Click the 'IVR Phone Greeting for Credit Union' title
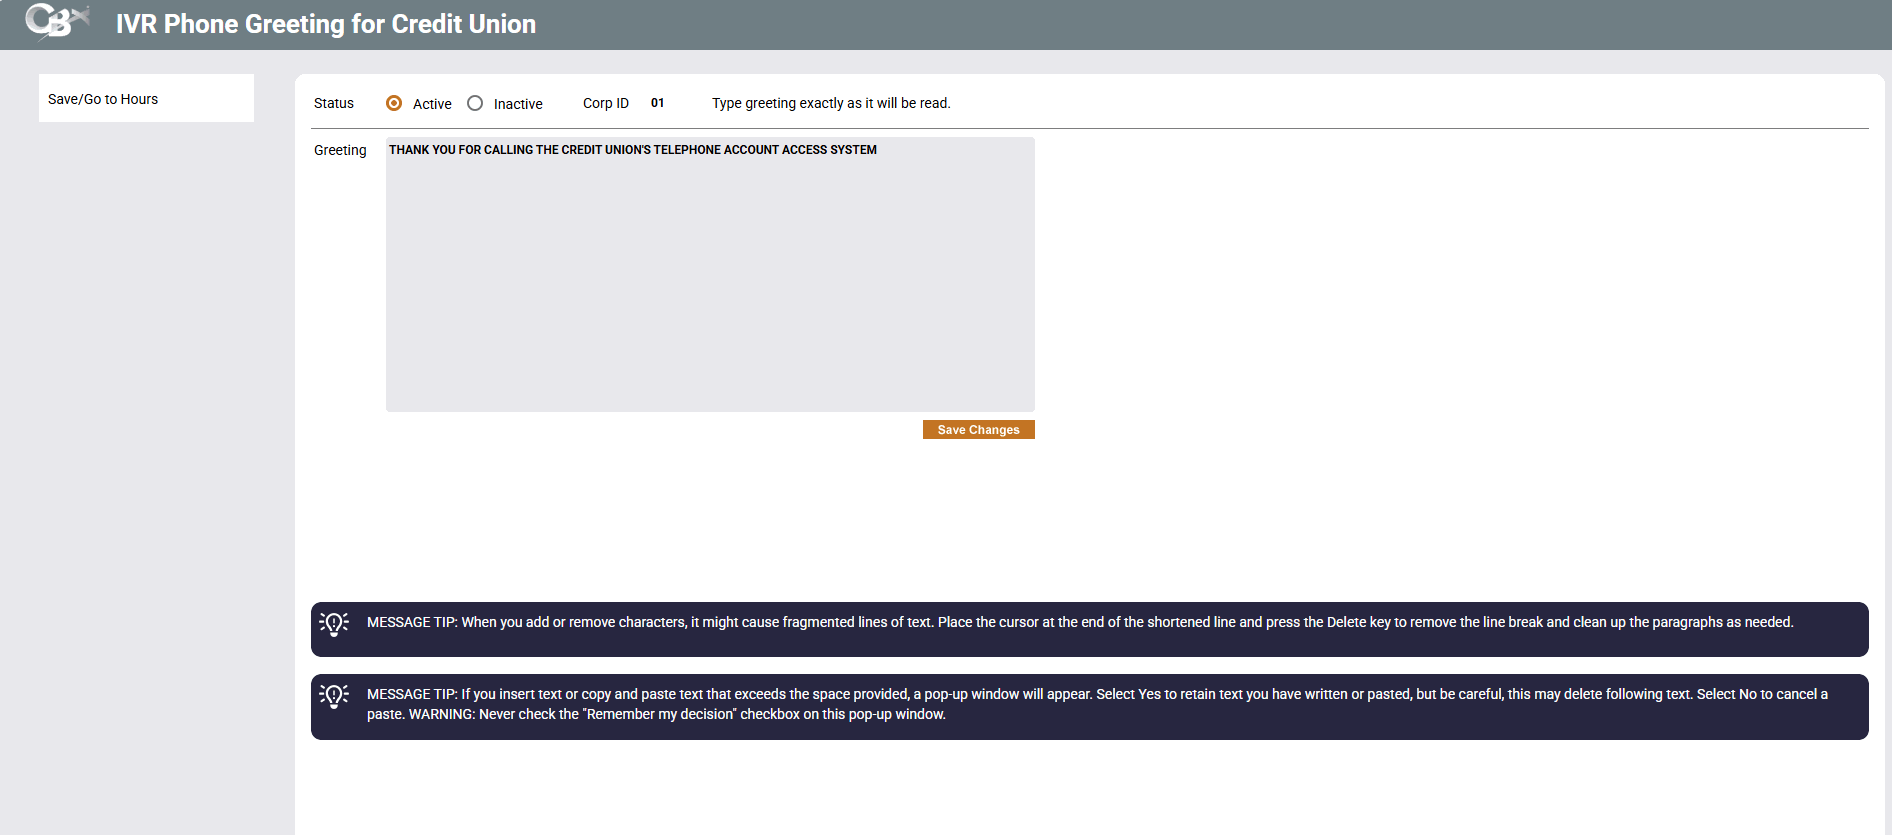This screenshot has width=1892, height=835. point(326,24)
